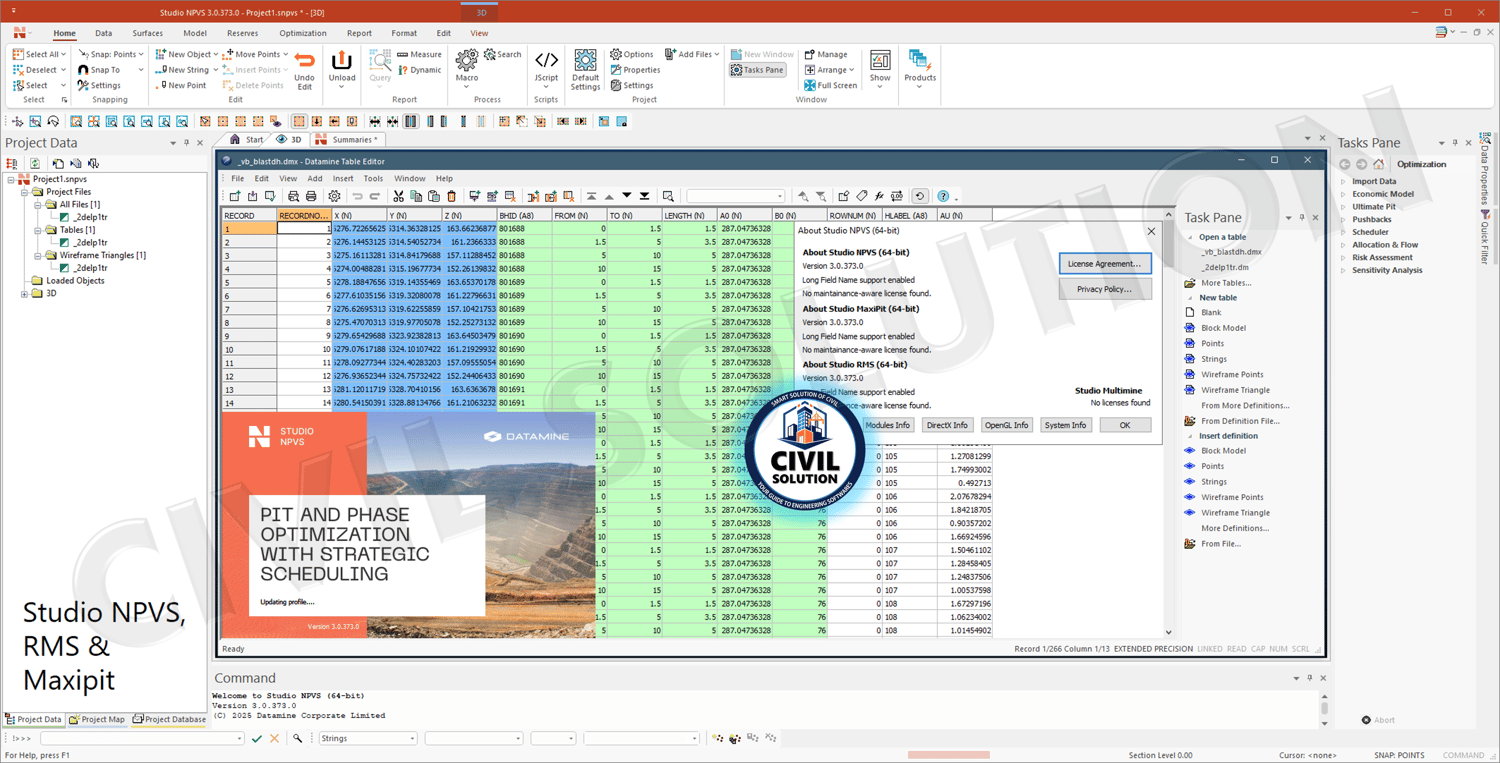1500x763 pixels.
Task: Open Default Settings in the ribbon
Action: click(585, 70)
